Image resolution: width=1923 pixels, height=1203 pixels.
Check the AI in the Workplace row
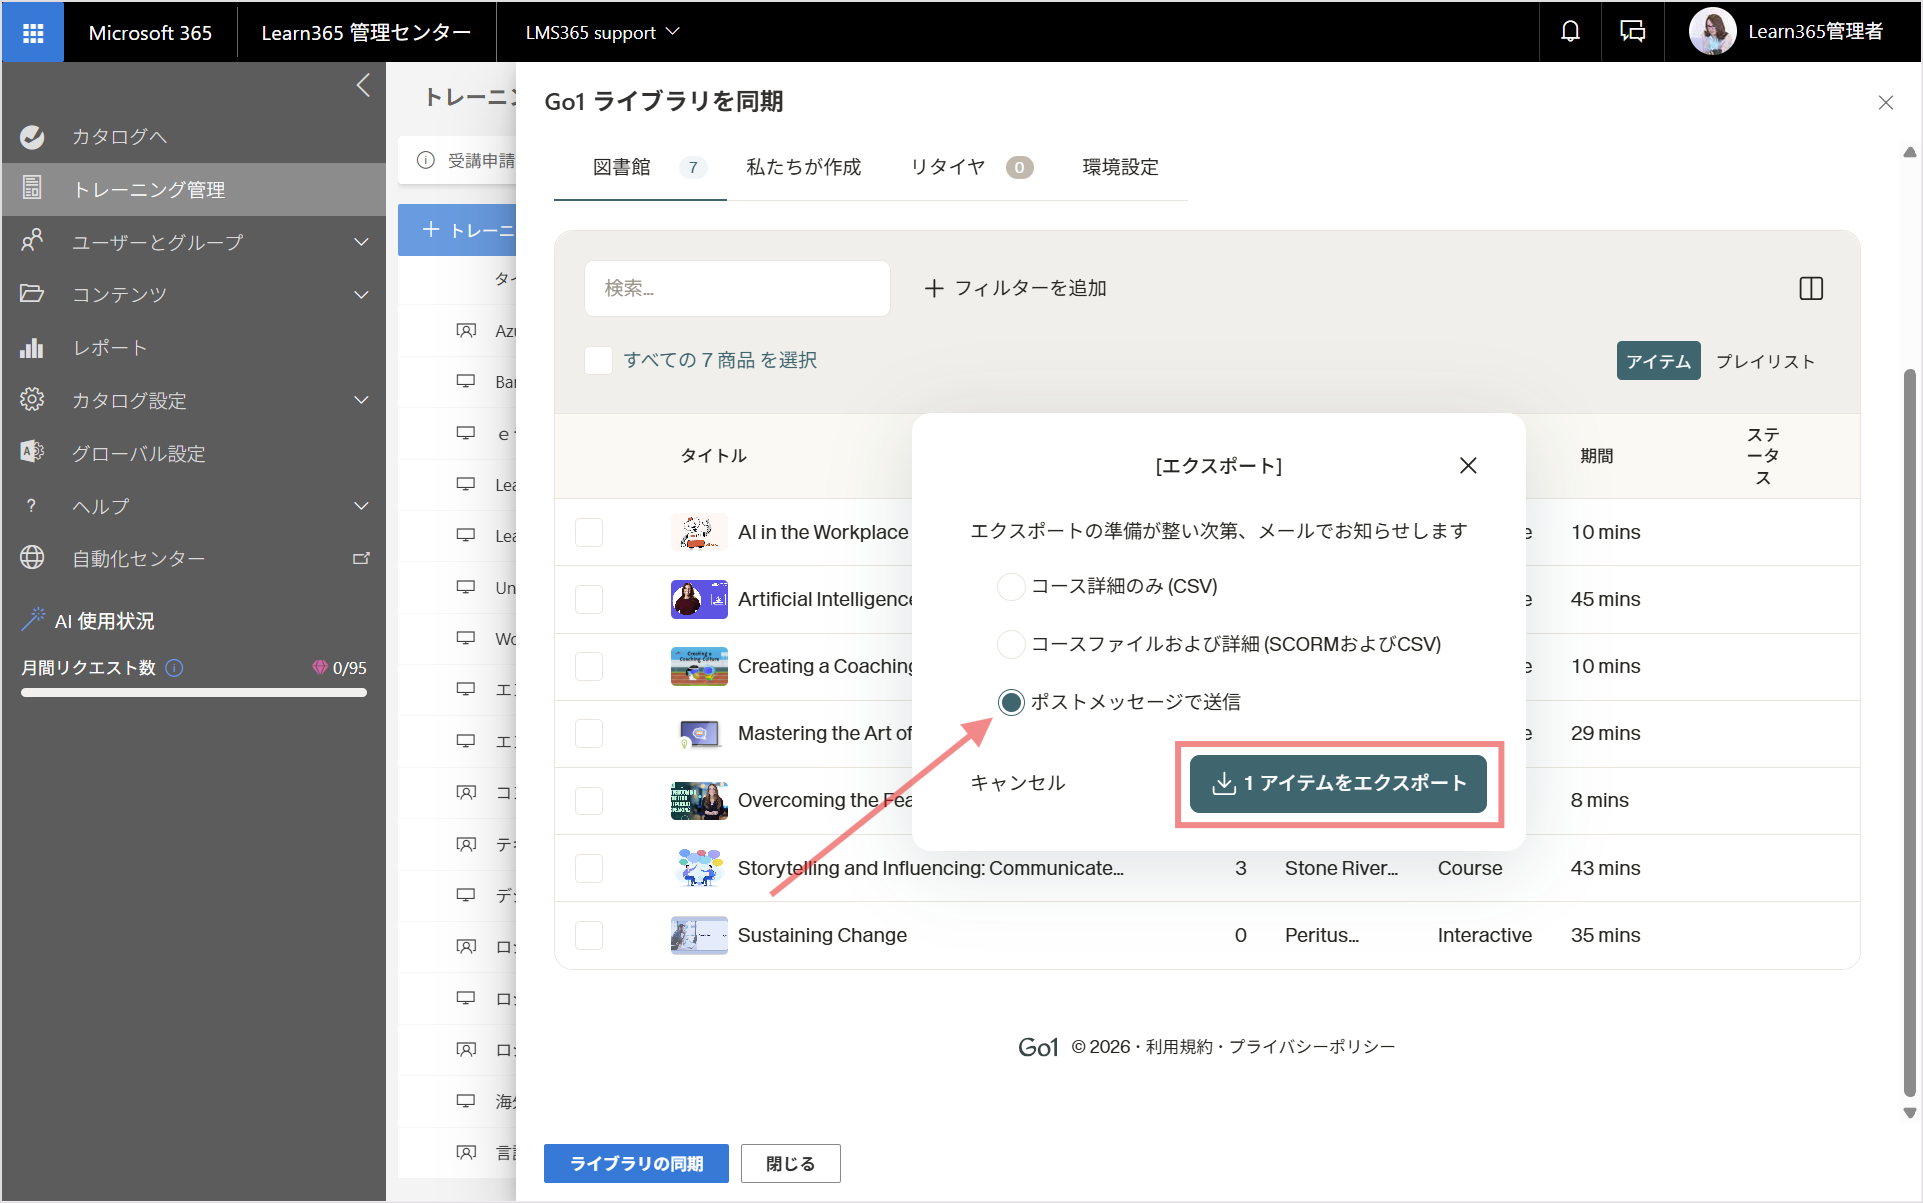[x=589, y=532]
